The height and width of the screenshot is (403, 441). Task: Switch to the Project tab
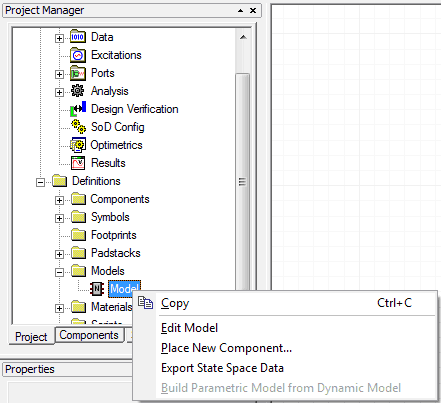coord(31,337)
